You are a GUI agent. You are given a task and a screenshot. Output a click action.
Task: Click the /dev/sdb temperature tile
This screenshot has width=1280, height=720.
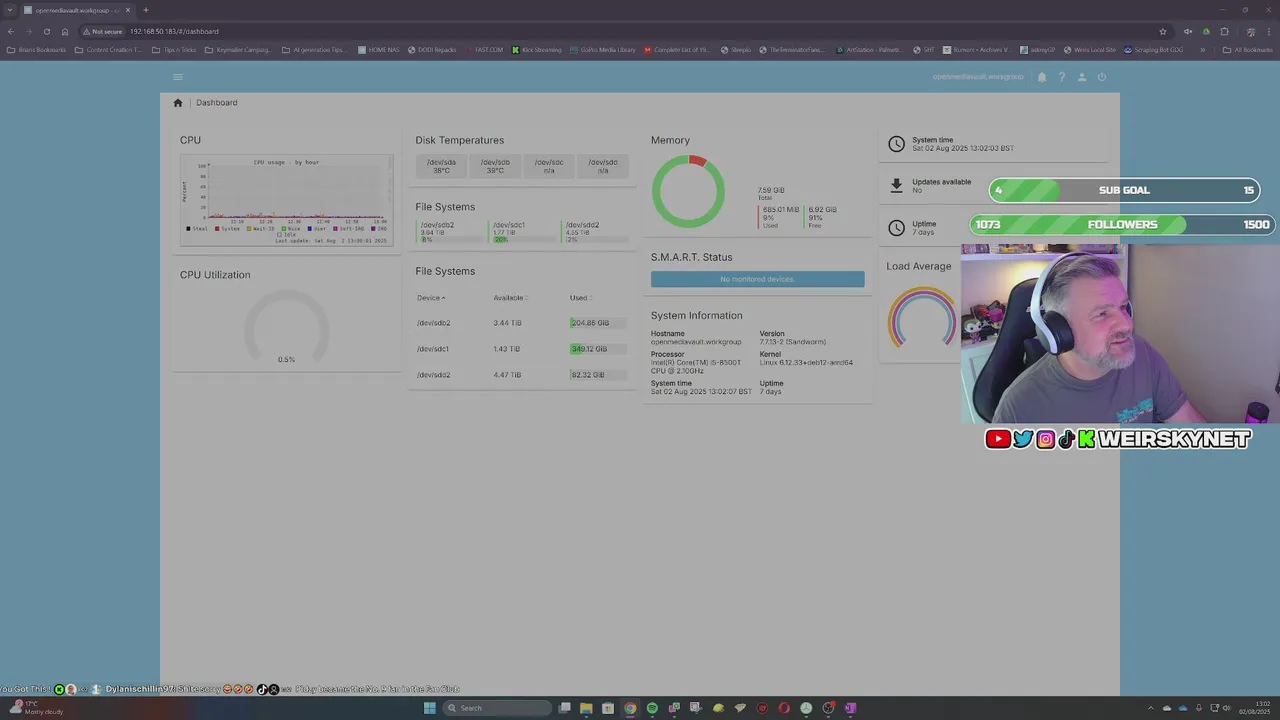495,166
